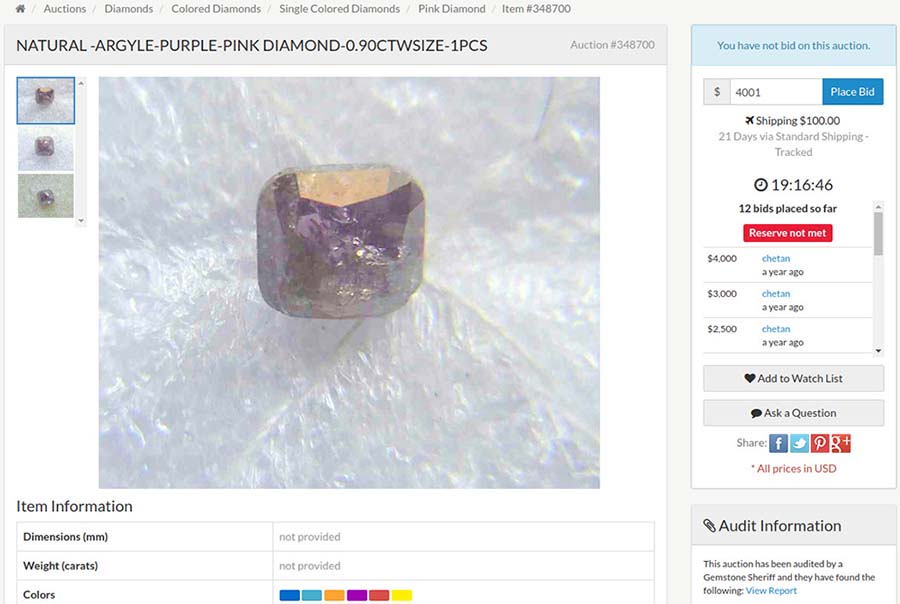The width and height of the screenshot is (900, 604).
Task: Click bid history scrollbar down arrow
Action: pos(878,351)
